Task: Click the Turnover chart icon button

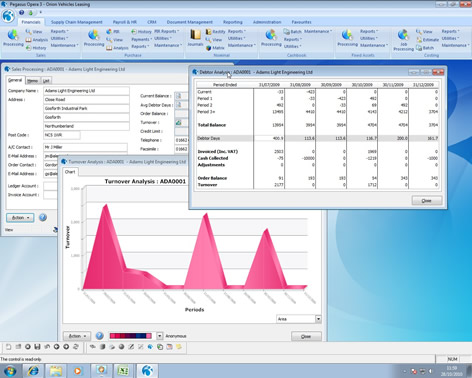Action: point(179,123)
